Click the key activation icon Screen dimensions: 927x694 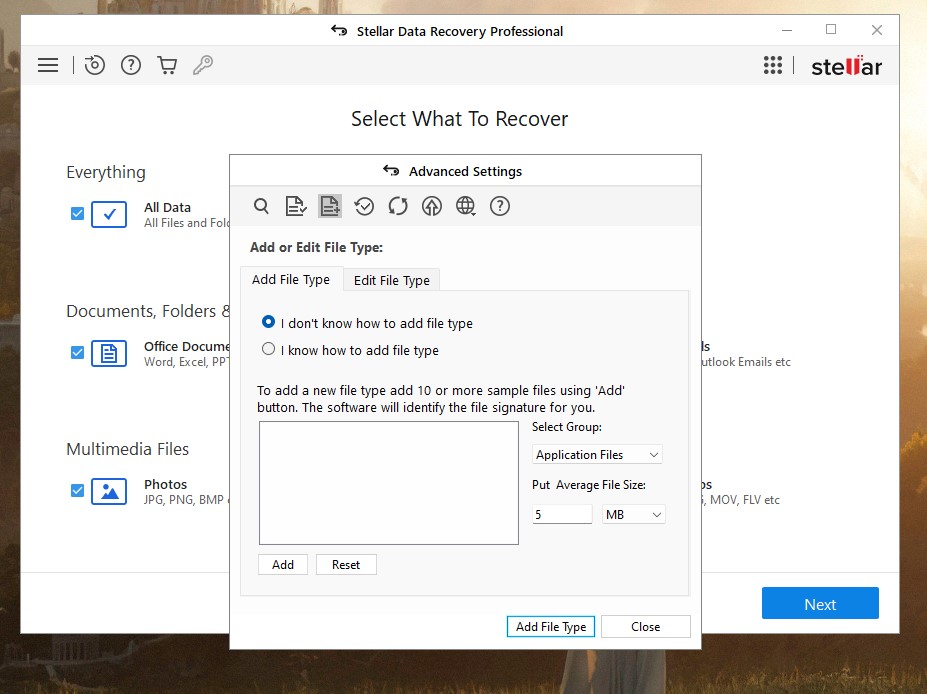pos(203,65)
